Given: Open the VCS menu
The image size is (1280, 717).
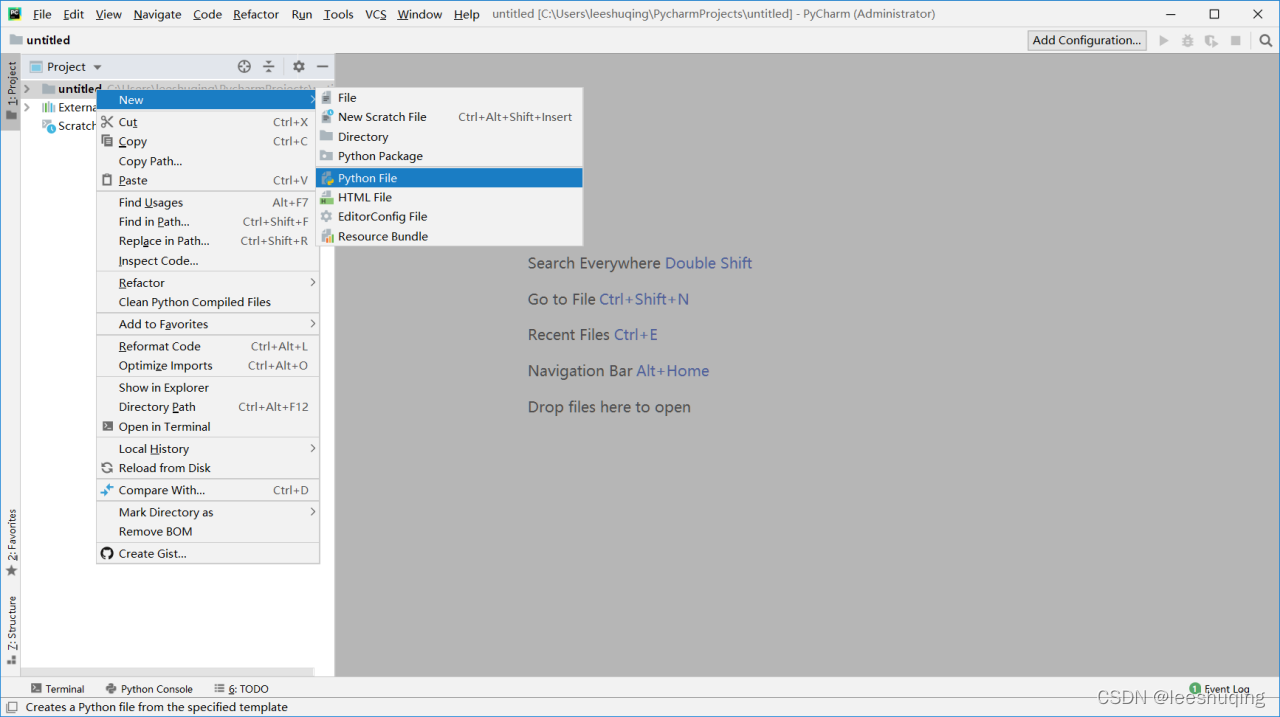Looking at the screenshot, I should click(x=375, y=14).
